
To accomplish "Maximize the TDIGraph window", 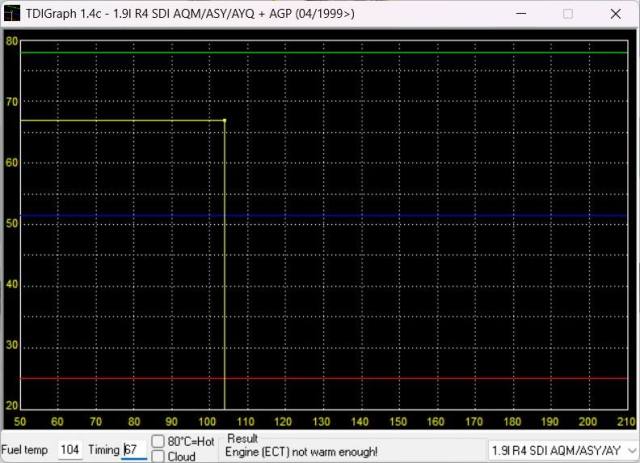I will [x=568, y=14].
